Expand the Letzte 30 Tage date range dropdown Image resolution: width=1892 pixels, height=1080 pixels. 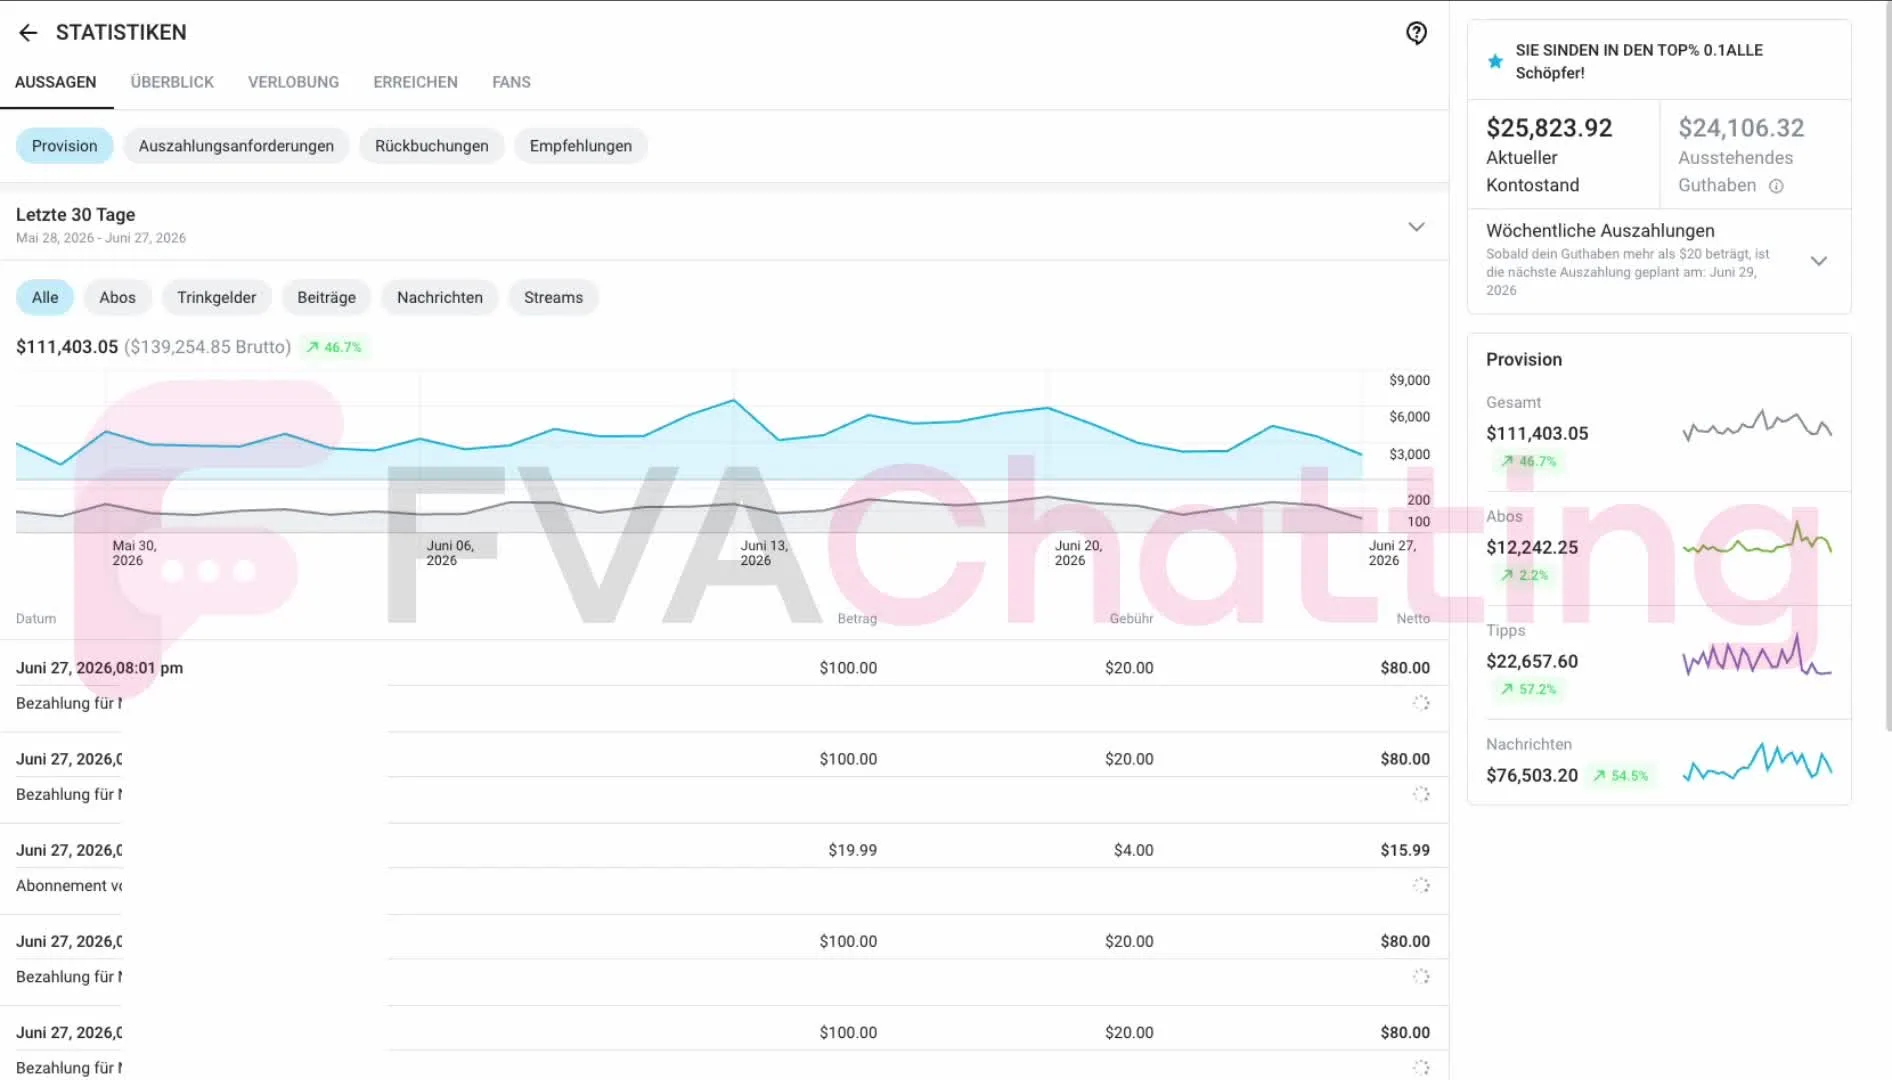click(1416, 226)
